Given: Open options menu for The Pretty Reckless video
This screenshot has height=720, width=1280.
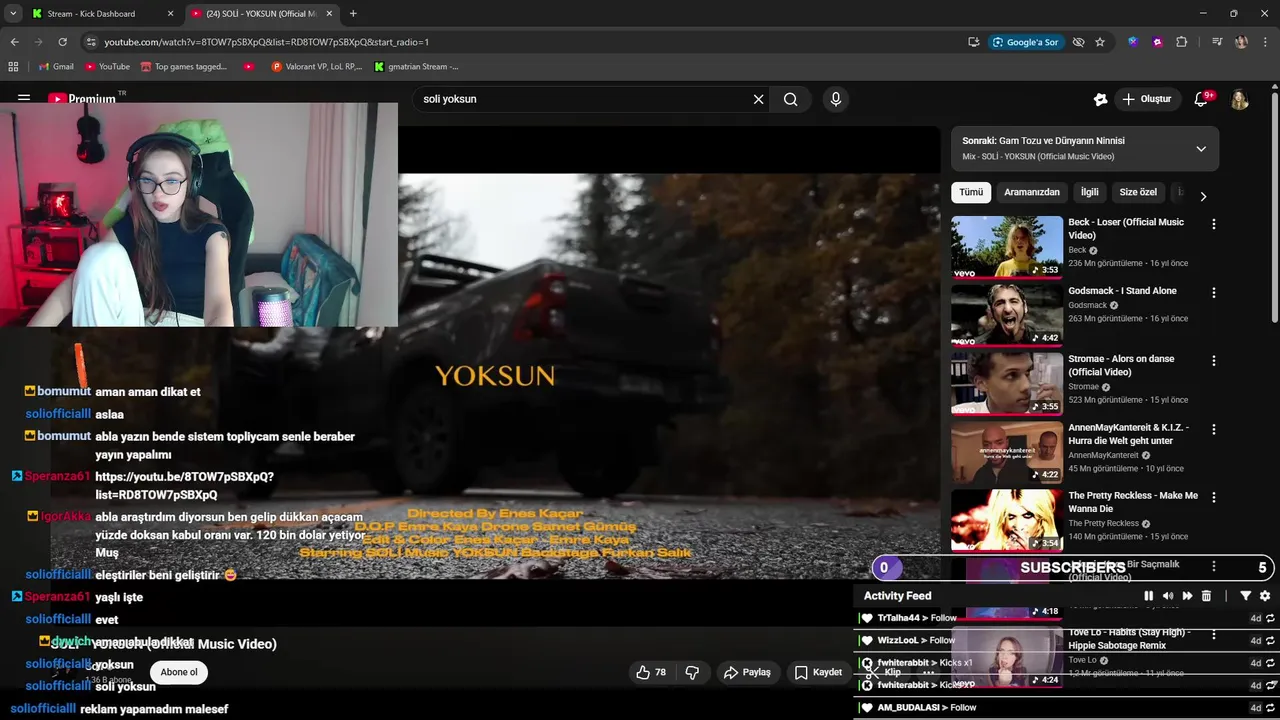Looking at the screenshot, I should [x=1214, y=497].
